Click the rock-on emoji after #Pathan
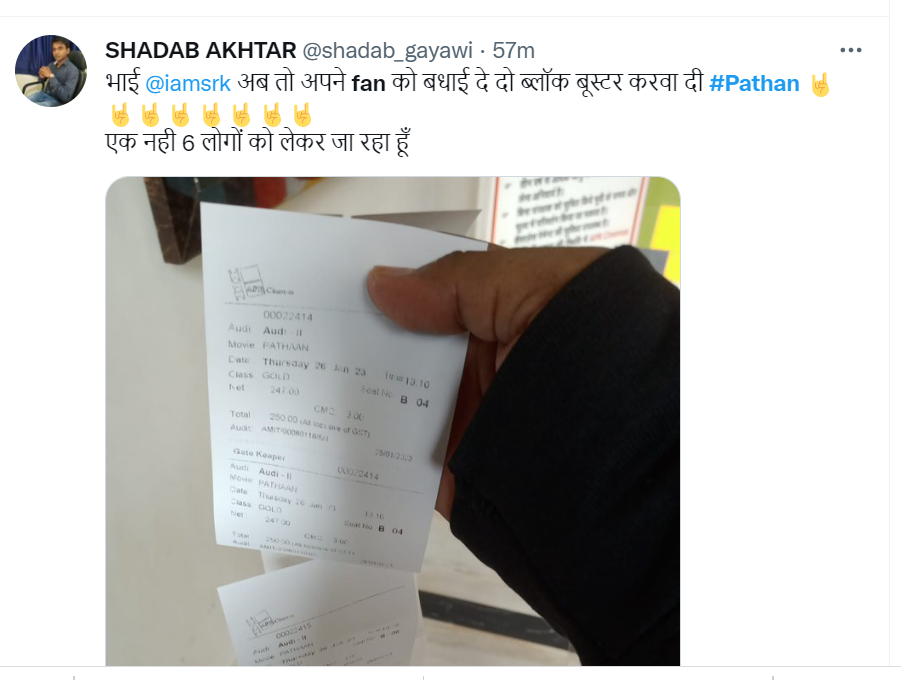The image size is (901, 680). coord(819,84)
